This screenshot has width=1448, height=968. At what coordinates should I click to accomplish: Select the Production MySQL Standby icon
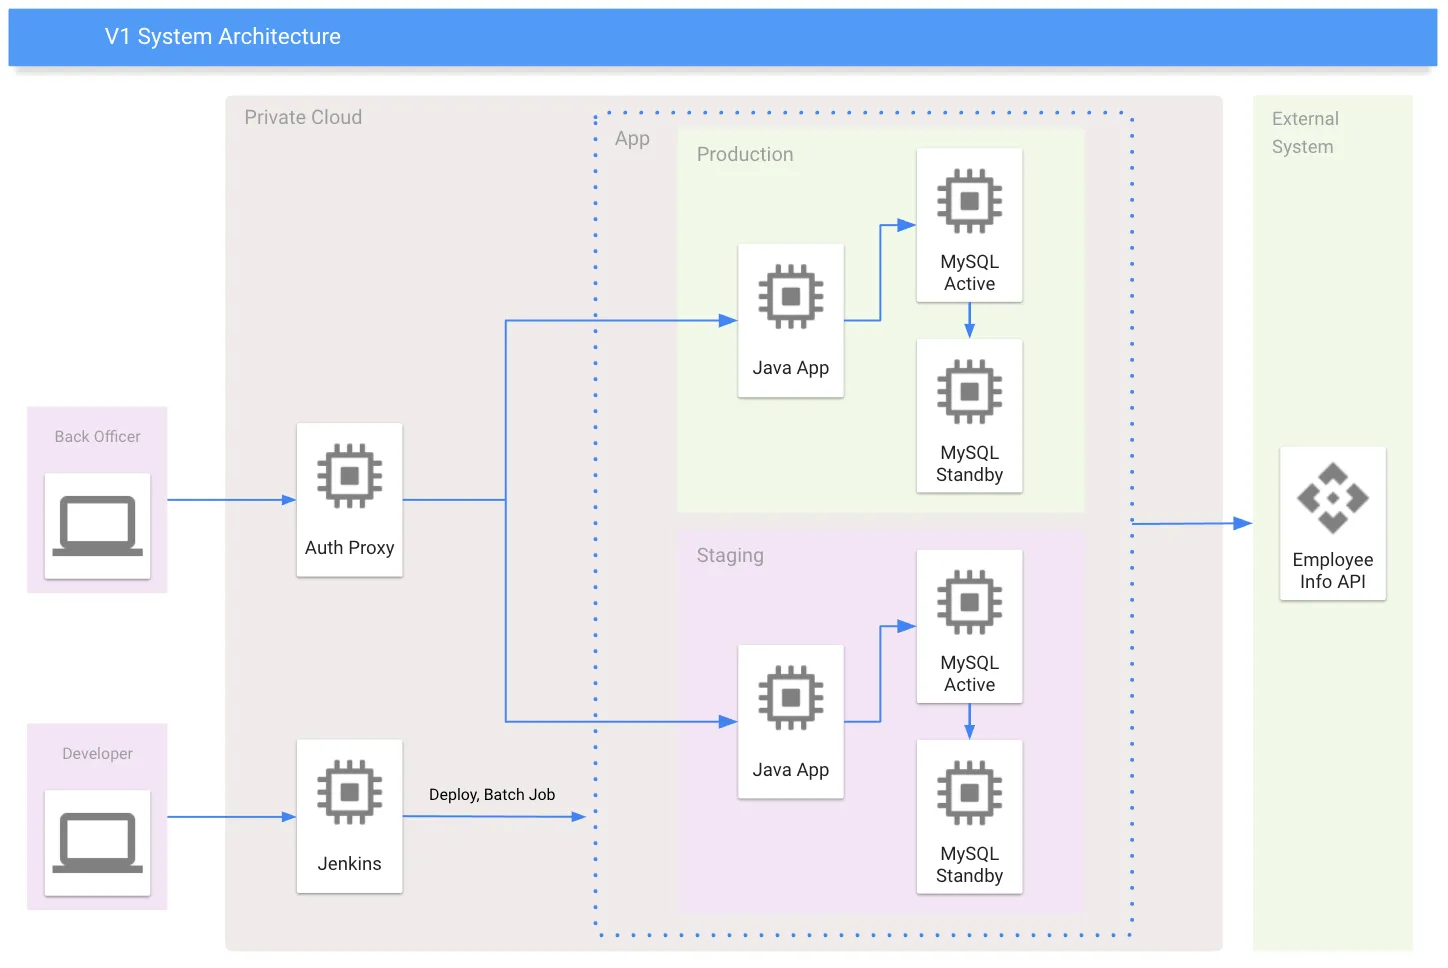coord(969,392)
